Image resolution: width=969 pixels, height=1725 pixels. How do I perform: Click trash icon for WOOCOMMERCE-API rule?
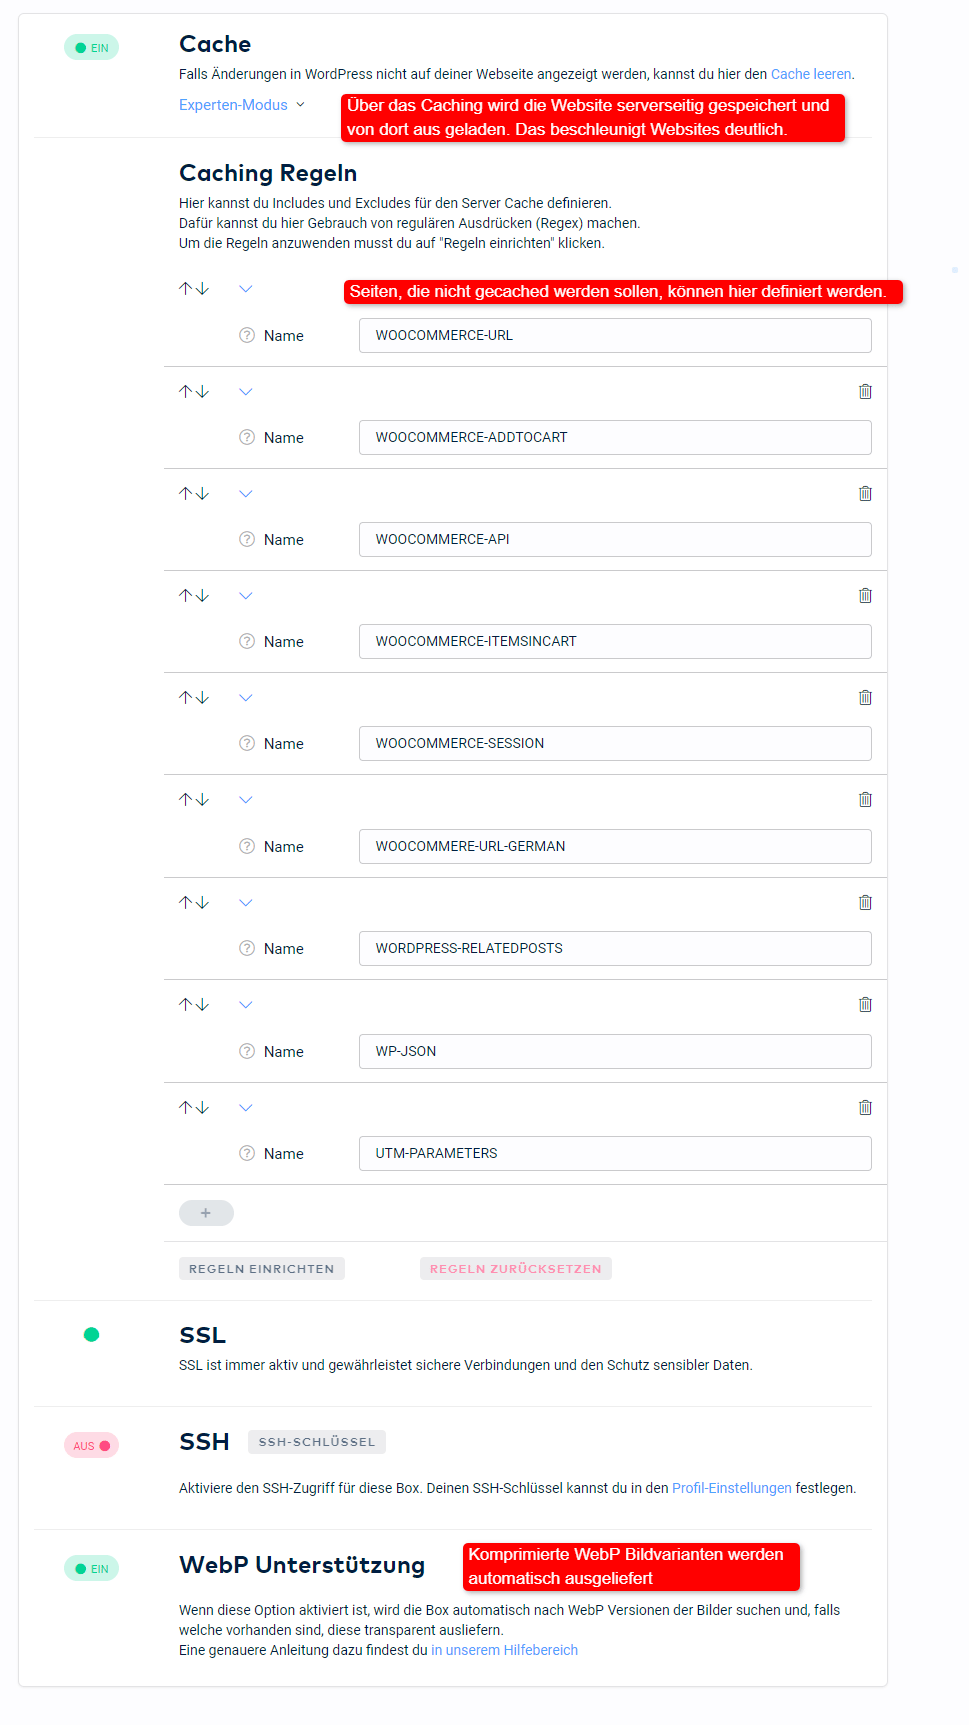click(x=865, y=494)
